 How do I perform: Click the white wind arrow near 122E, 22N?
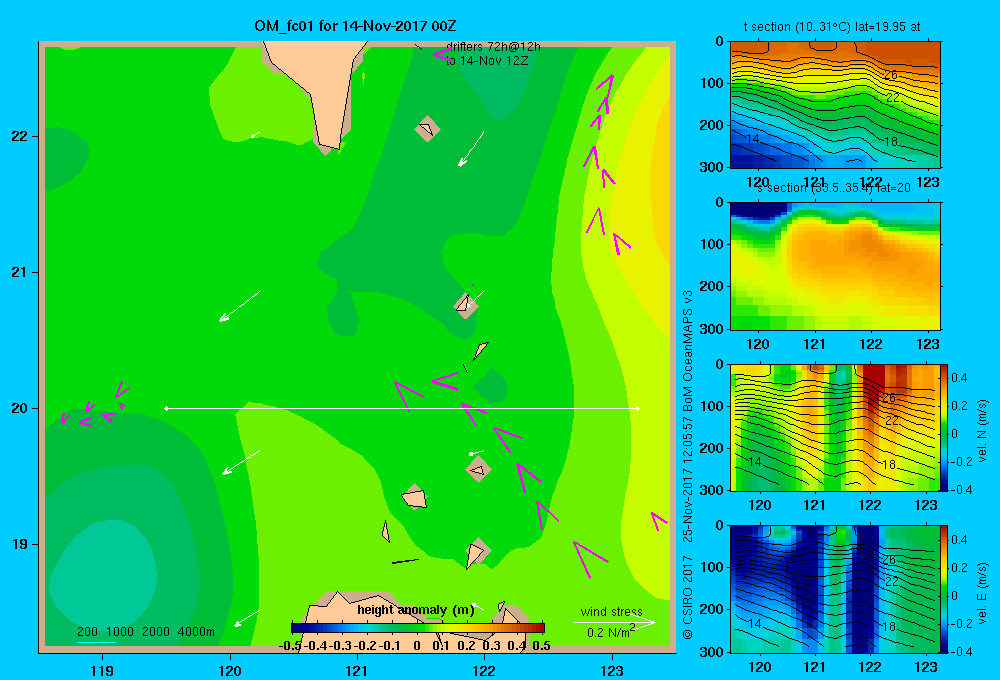tap(471, 149)
